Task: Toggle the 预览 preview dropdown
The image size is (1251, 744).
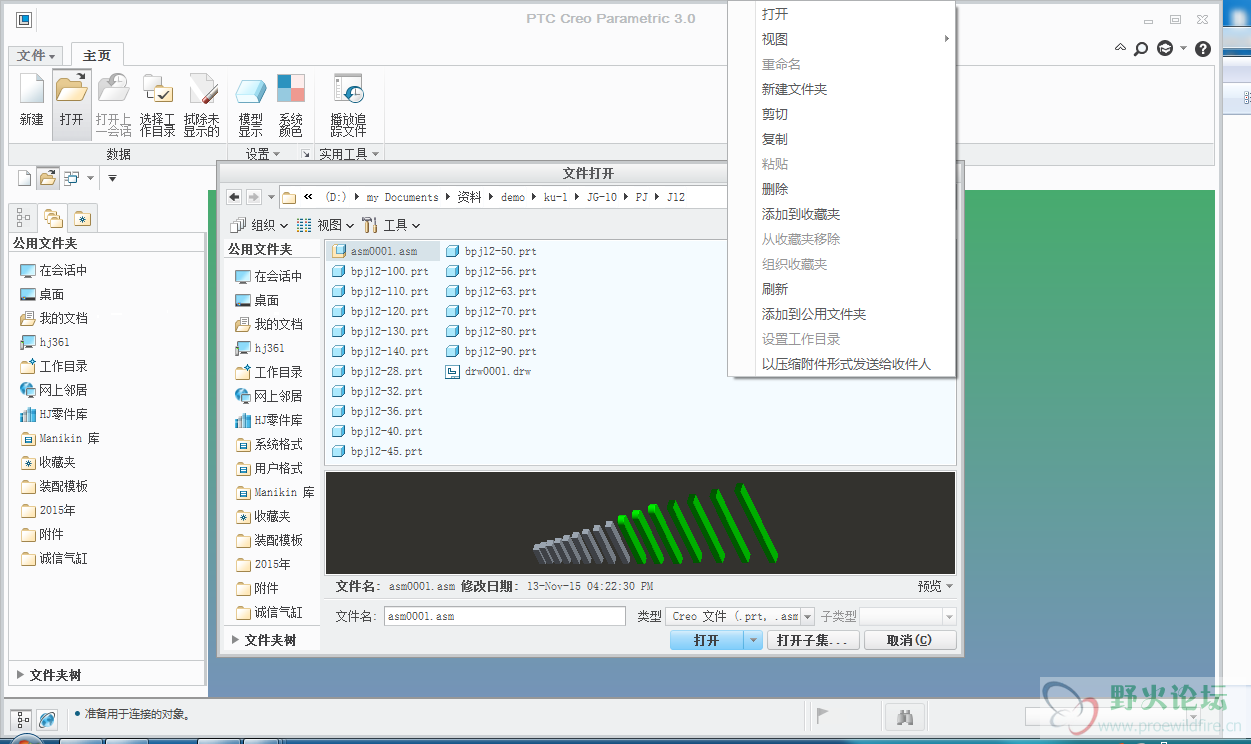Action: (936, 586)
